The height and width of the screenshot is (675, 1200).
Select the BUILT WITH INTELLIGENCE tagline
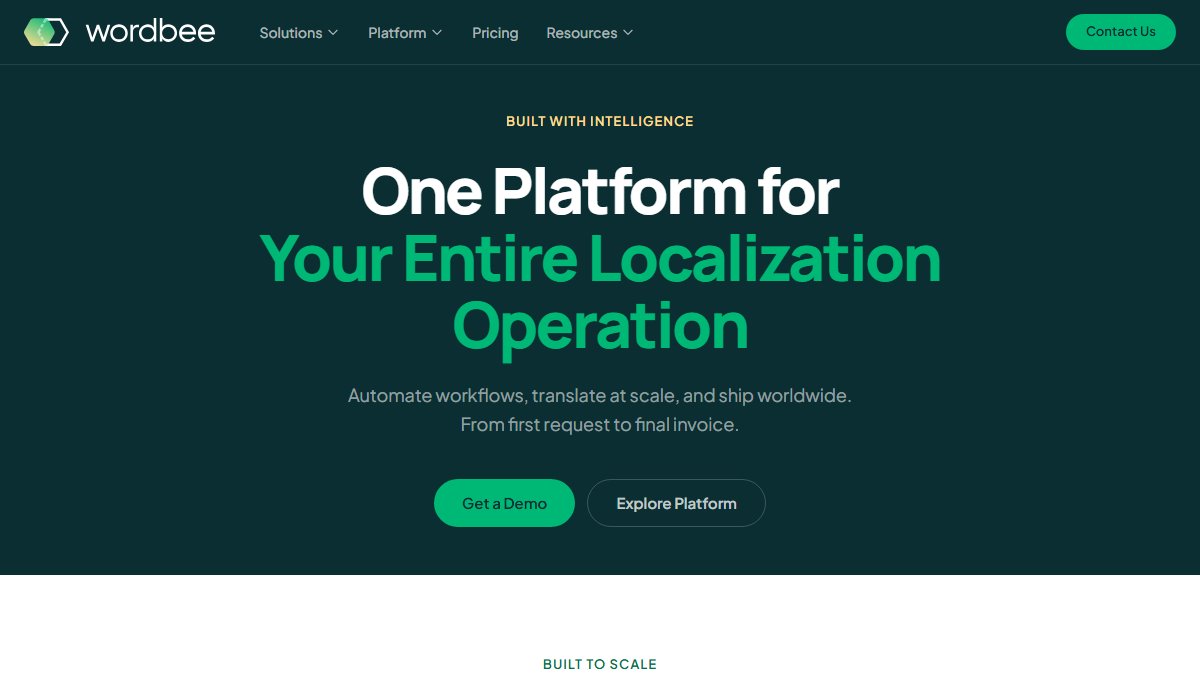(x=600, y=121)
